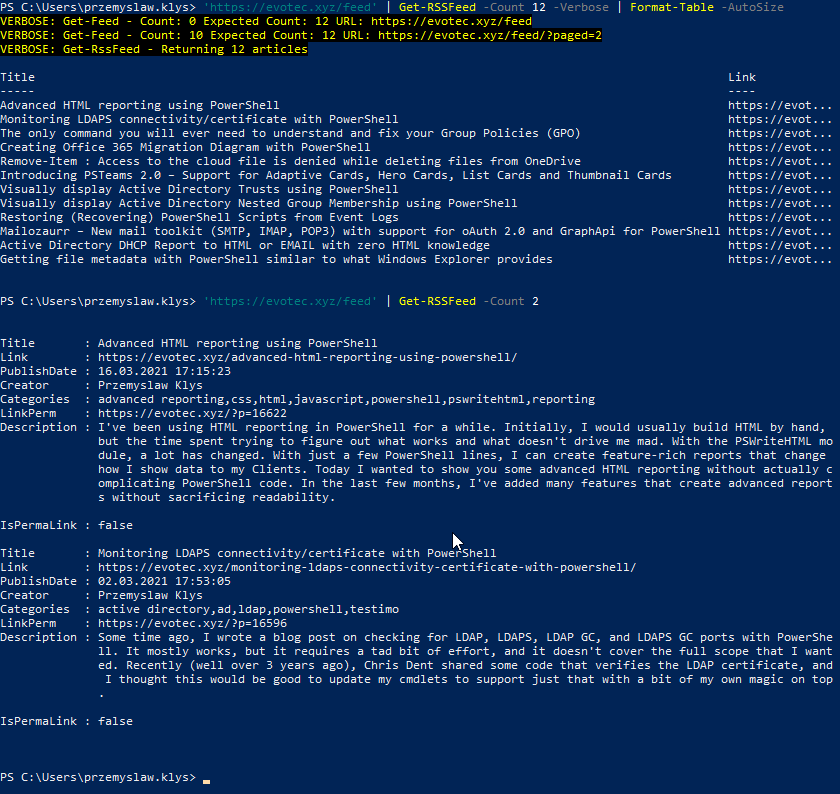Click the Link column header in the table
This screenshot has width=840, height=794.
742,77
